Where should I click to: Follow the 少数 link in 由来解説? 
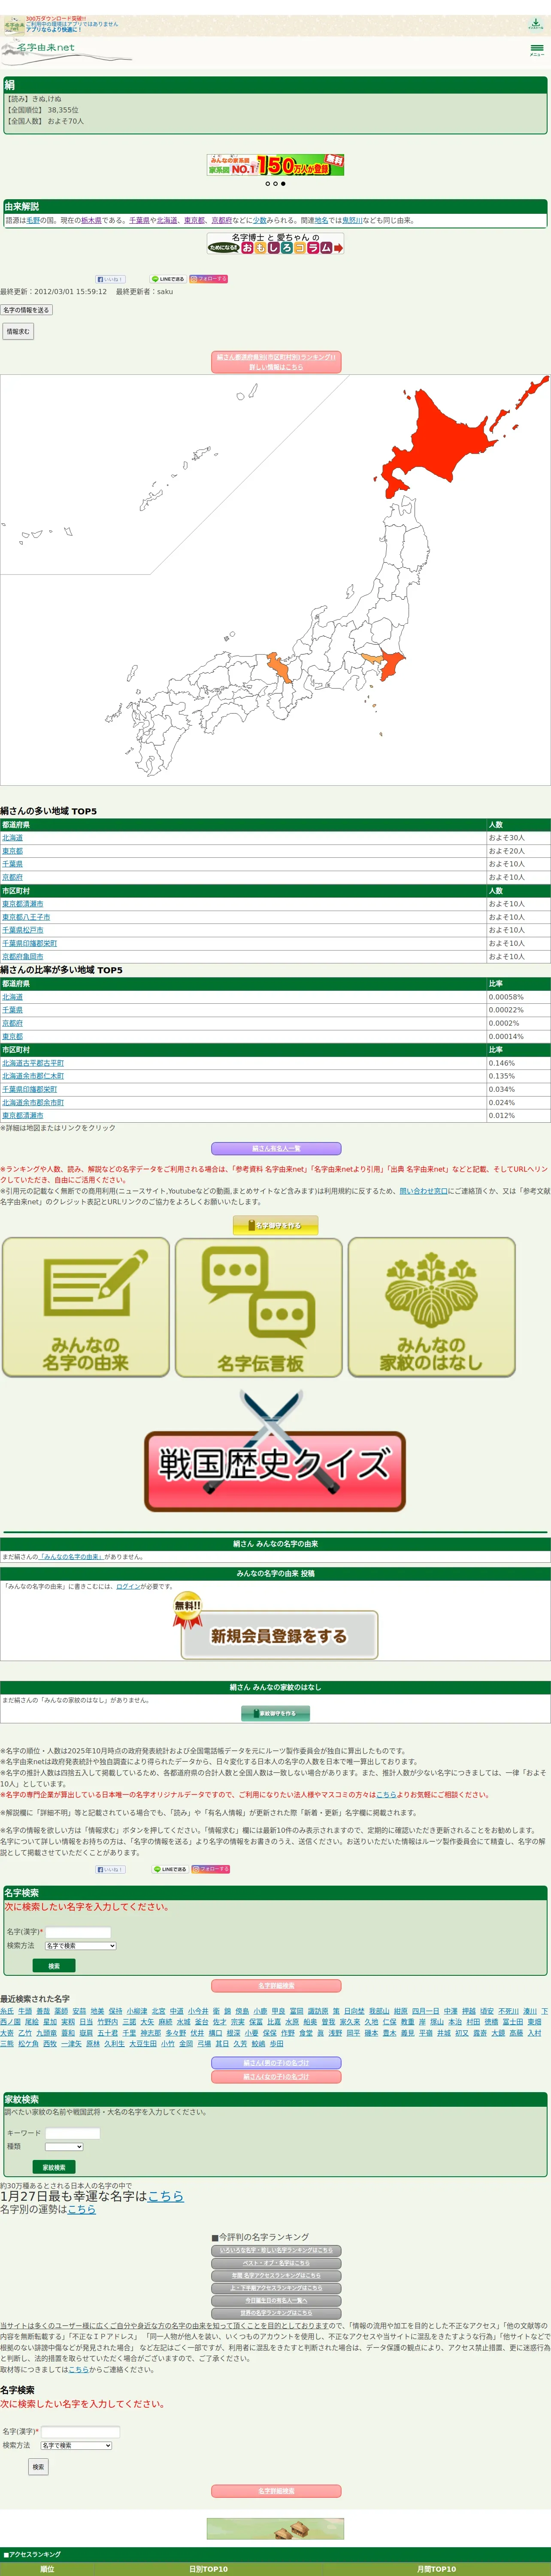click(259, 220)
